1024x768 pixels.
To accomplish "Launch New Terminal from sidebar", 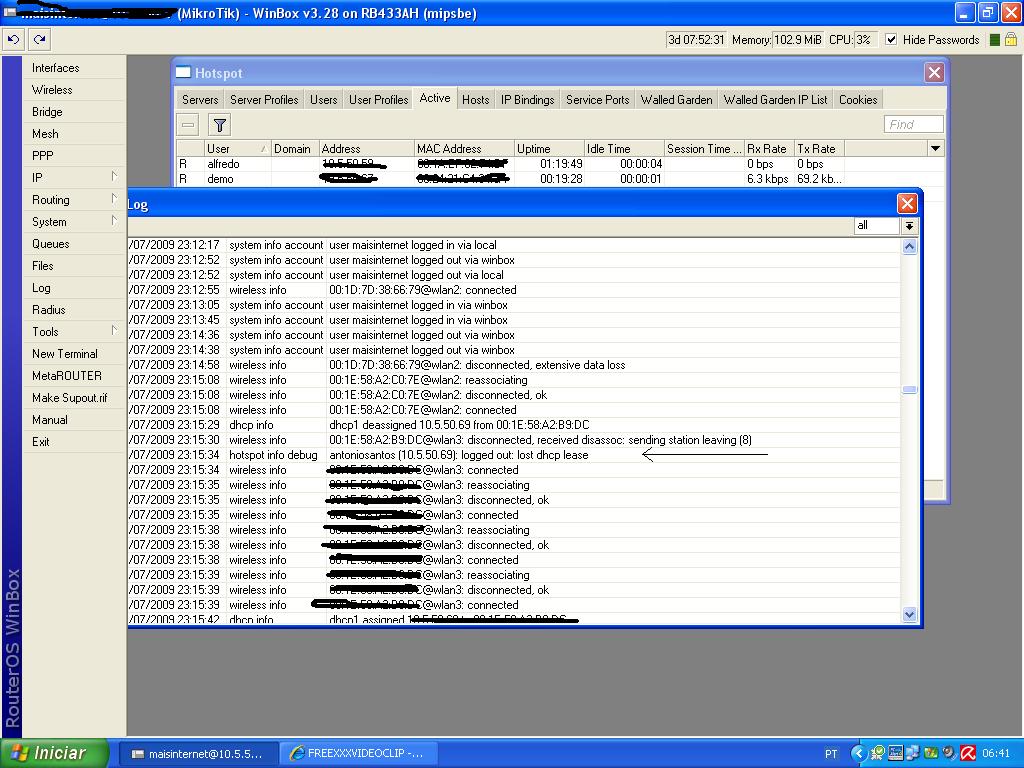I will [65, 354].
